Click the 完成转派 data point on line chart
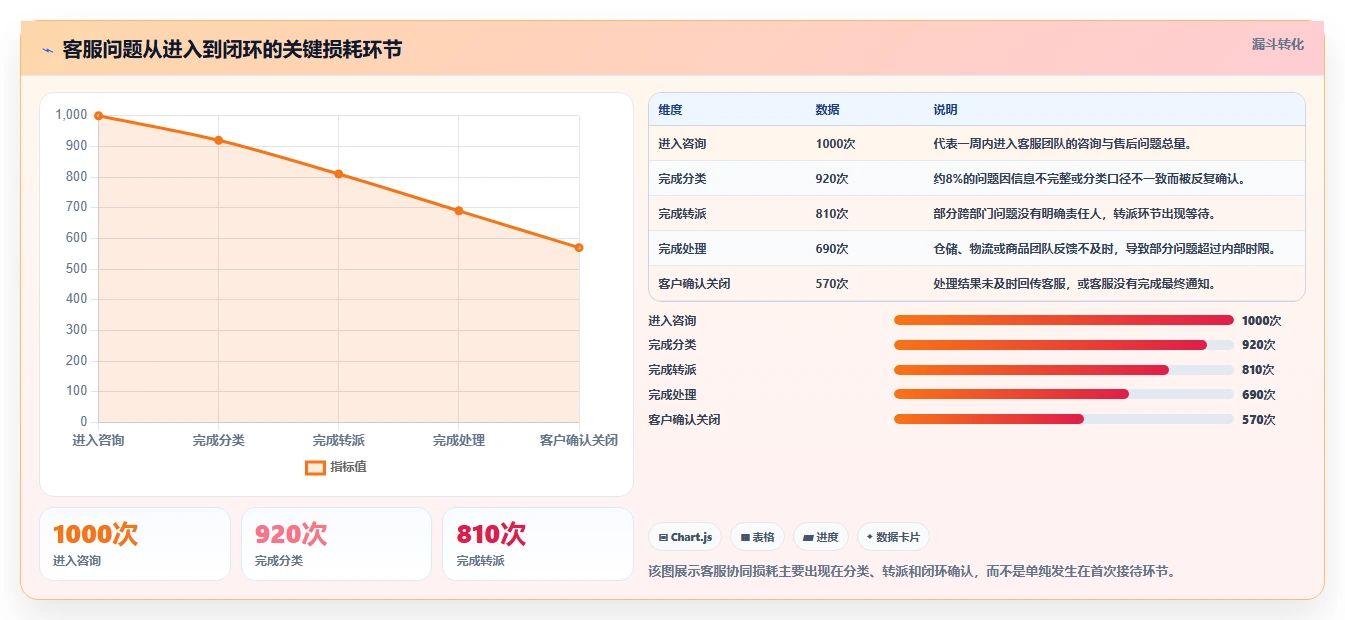Viewport: 1345px width, 620px height. 338,174
